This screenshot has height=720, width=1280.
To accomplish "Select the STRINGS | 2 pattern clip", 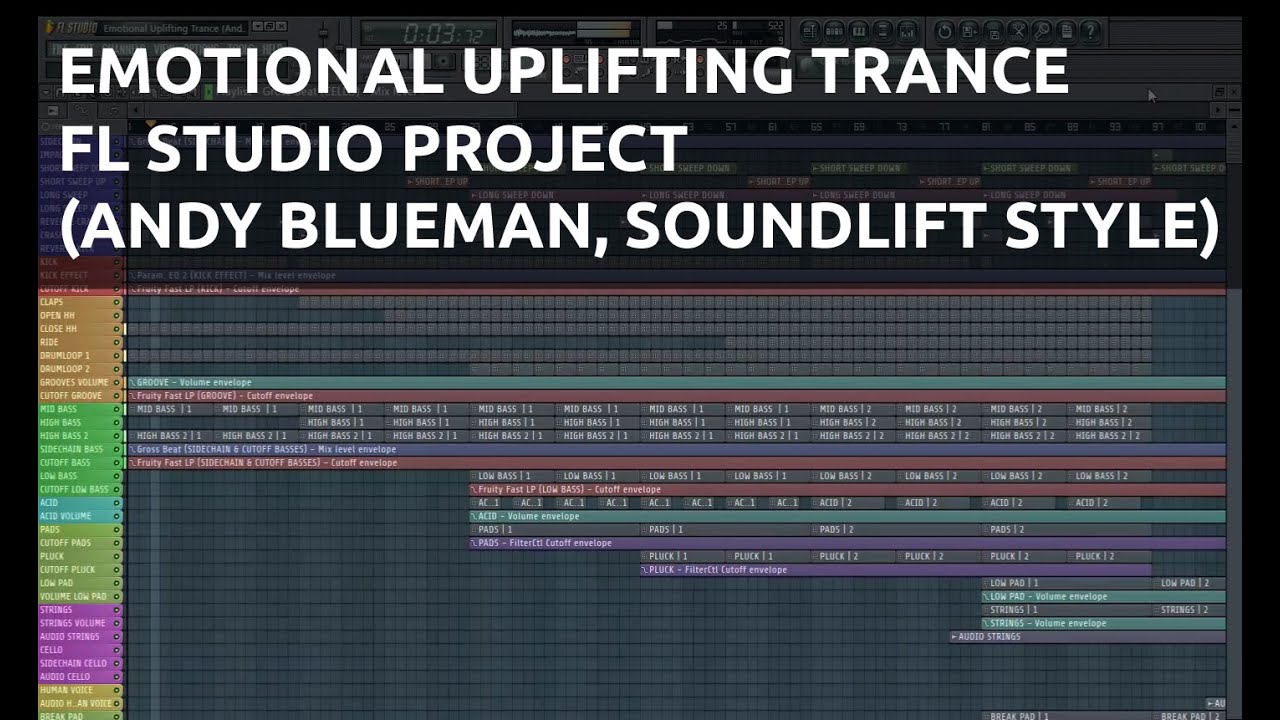I will 1189,610.
